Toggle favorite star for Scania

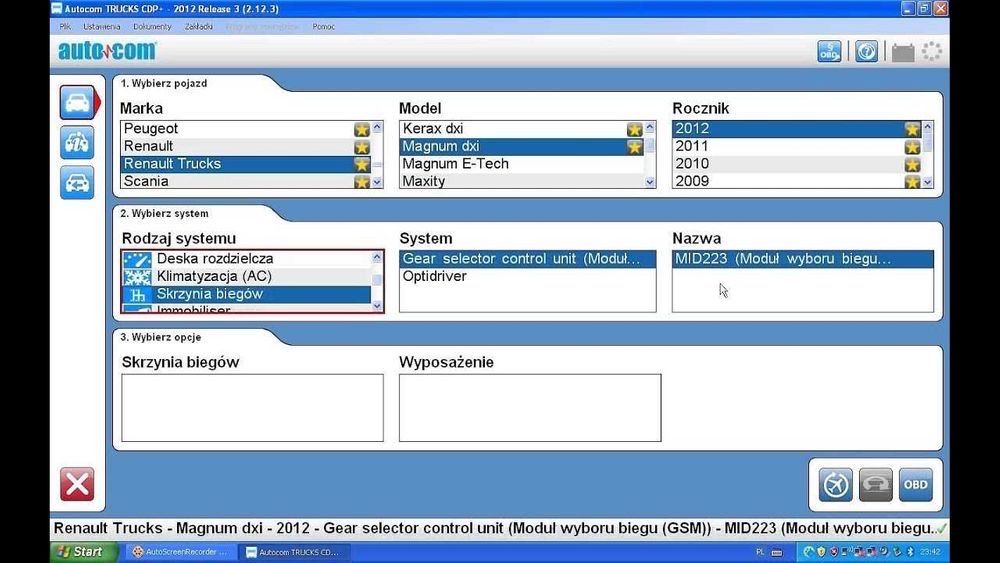click(x=362, y=182)
